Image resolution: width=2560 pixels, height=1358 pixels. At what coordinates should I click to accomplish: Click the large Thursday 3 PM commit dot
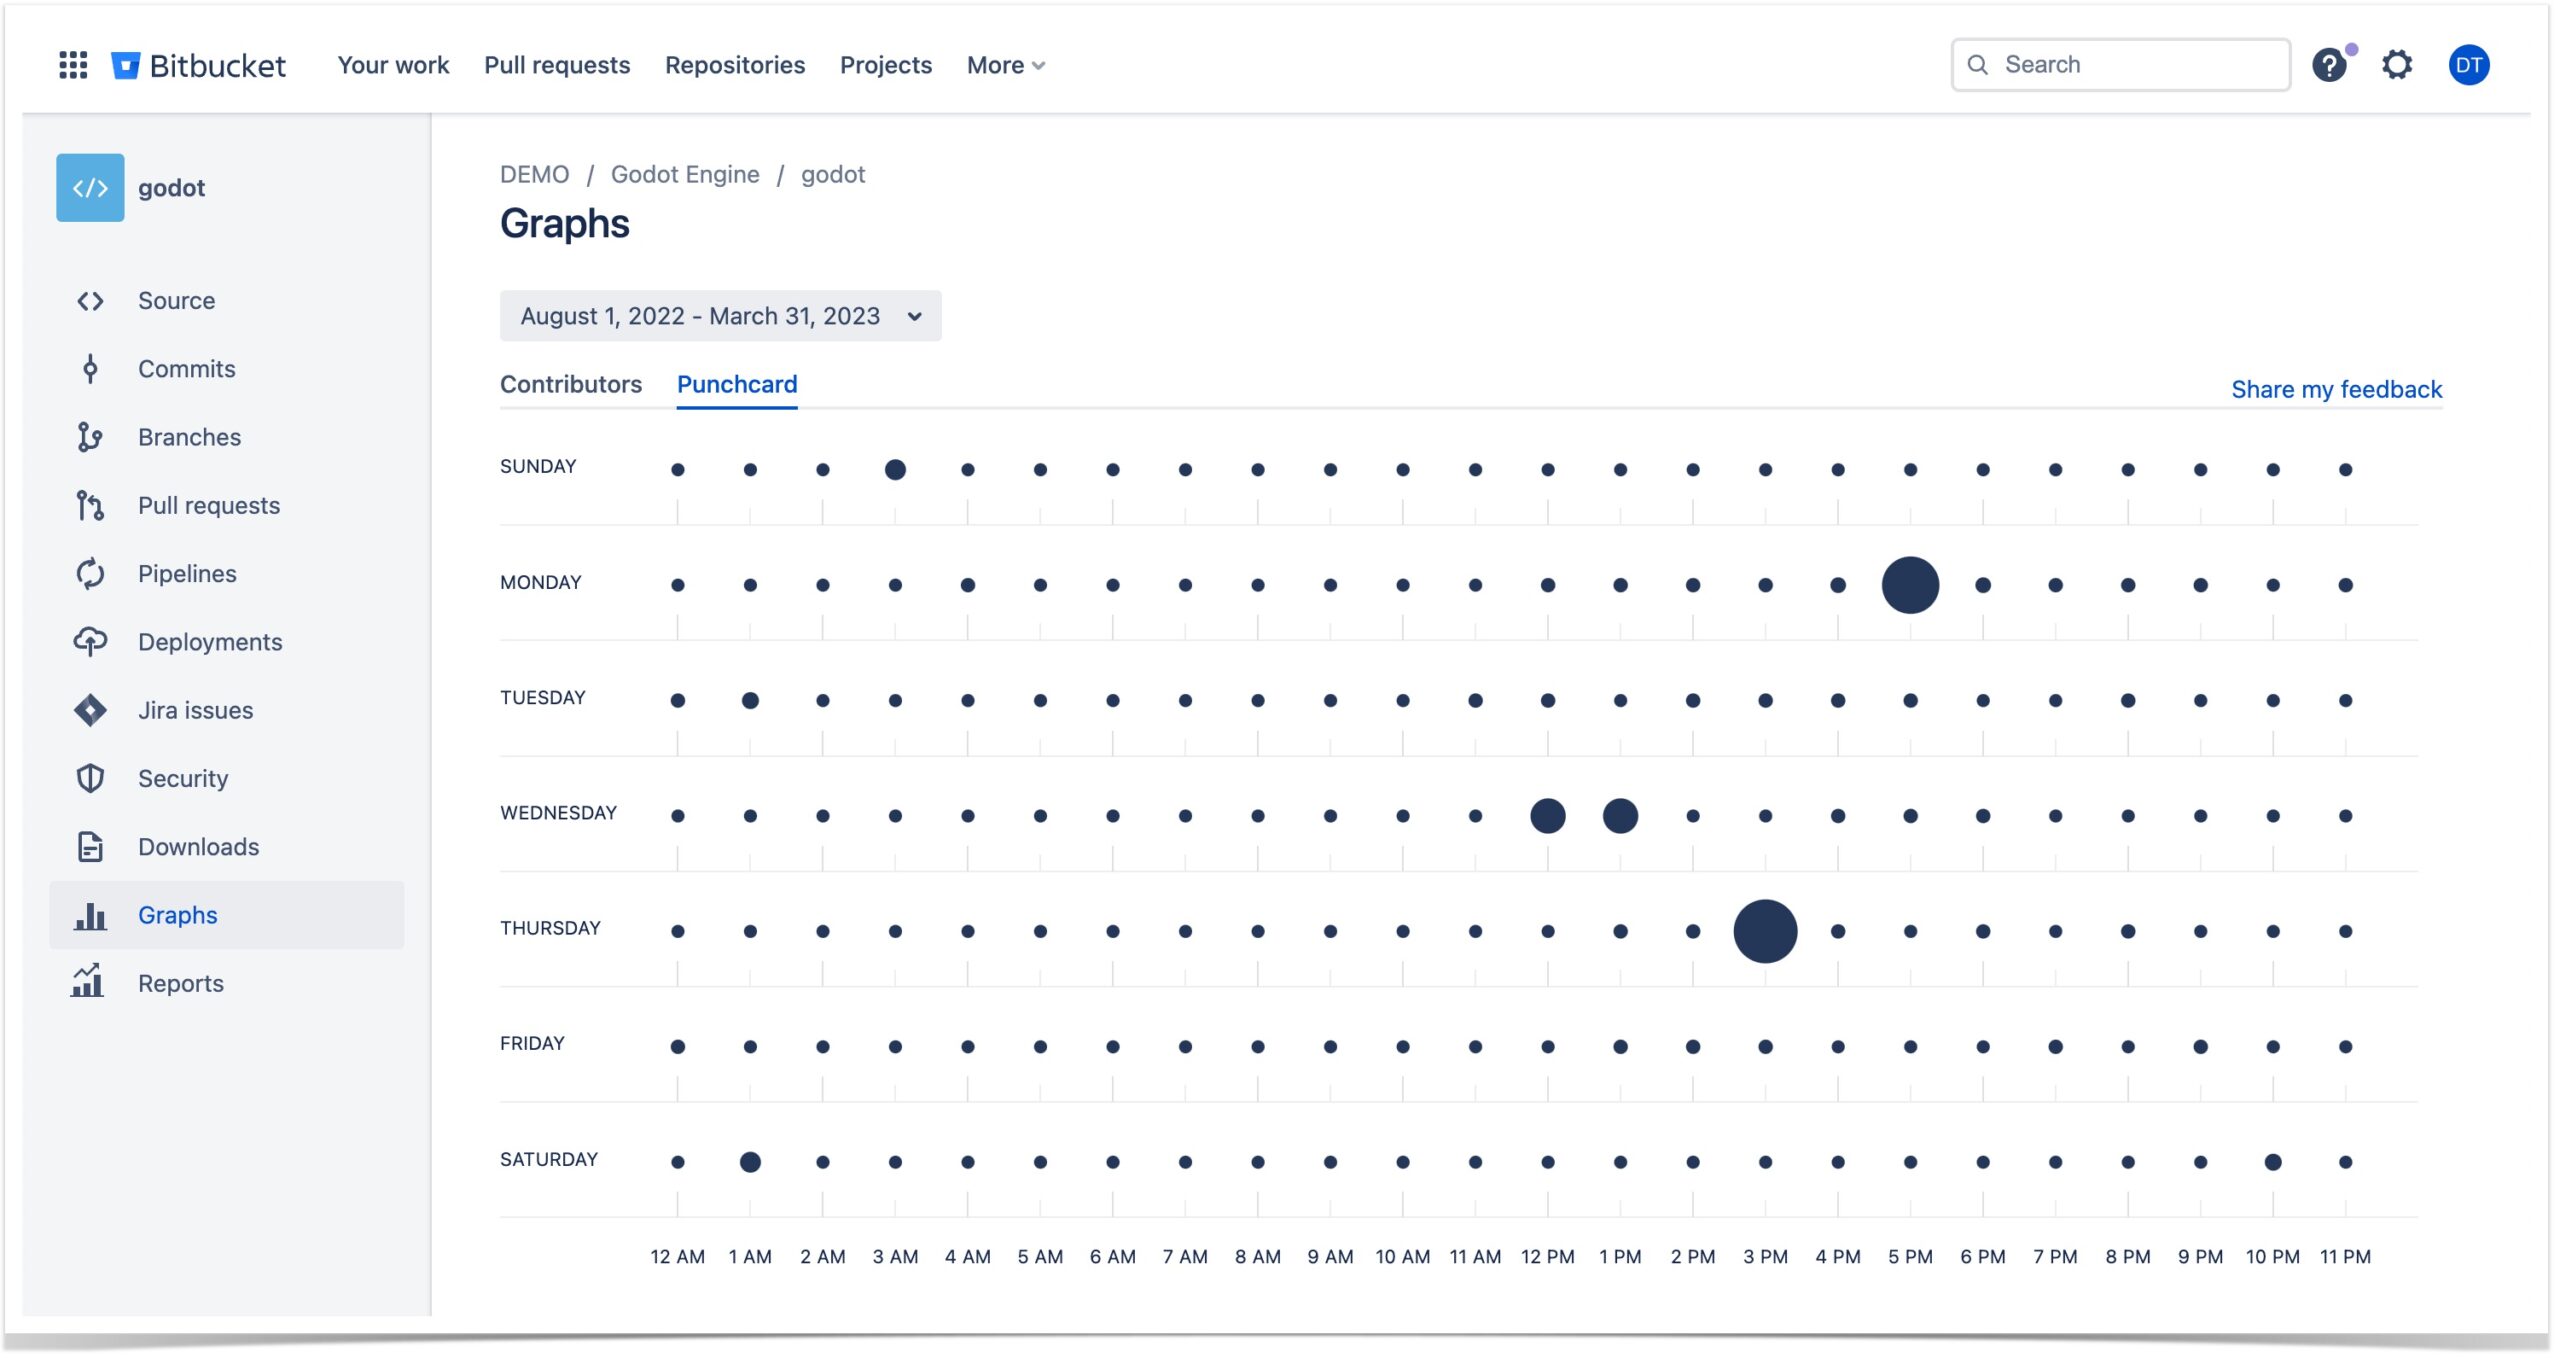tap(1765, 930)
